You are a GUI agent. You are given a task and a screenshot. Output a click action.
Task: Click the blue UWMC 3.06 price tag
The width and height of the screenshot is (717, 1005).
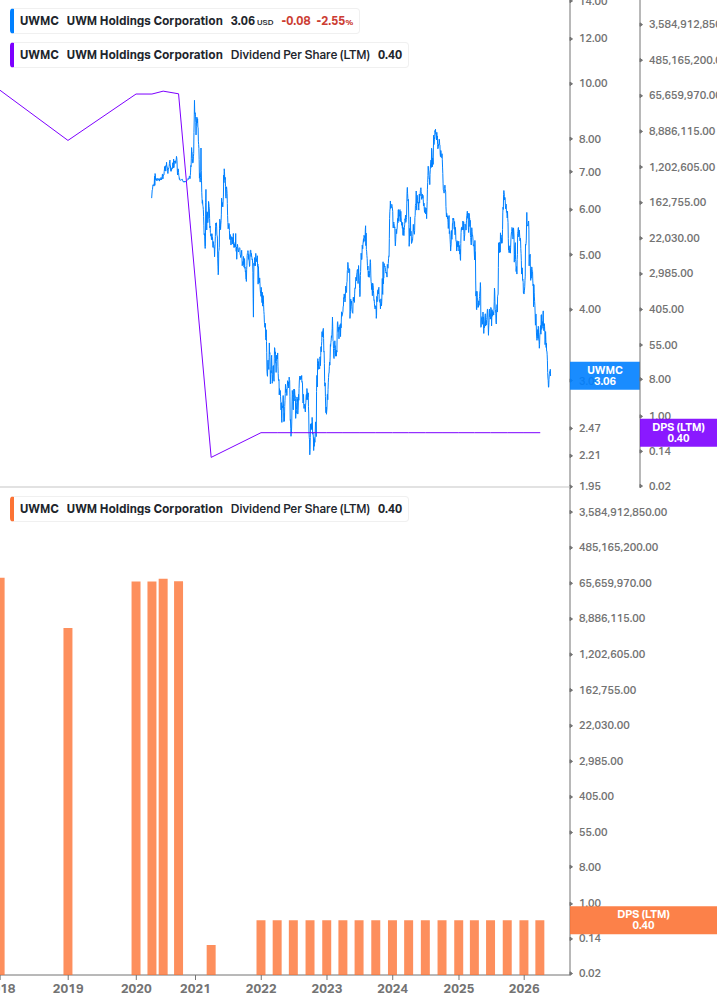[x=605, y=376]
